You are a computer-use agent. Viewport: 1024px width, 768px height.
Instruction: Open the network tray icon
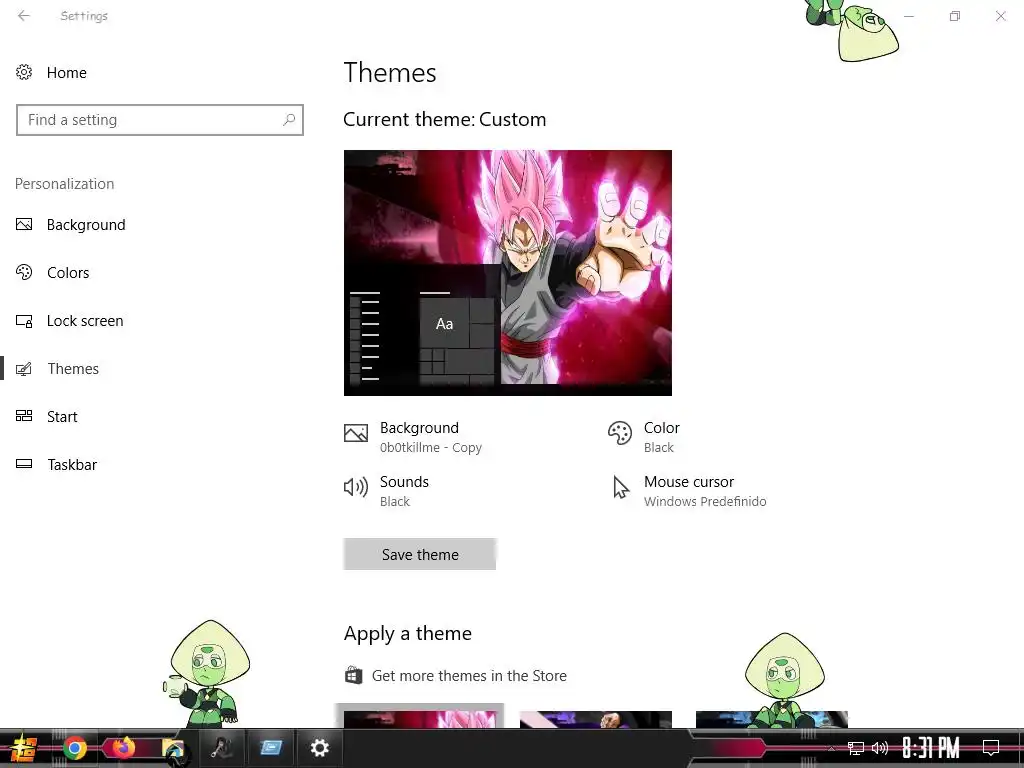pos(856,748)
